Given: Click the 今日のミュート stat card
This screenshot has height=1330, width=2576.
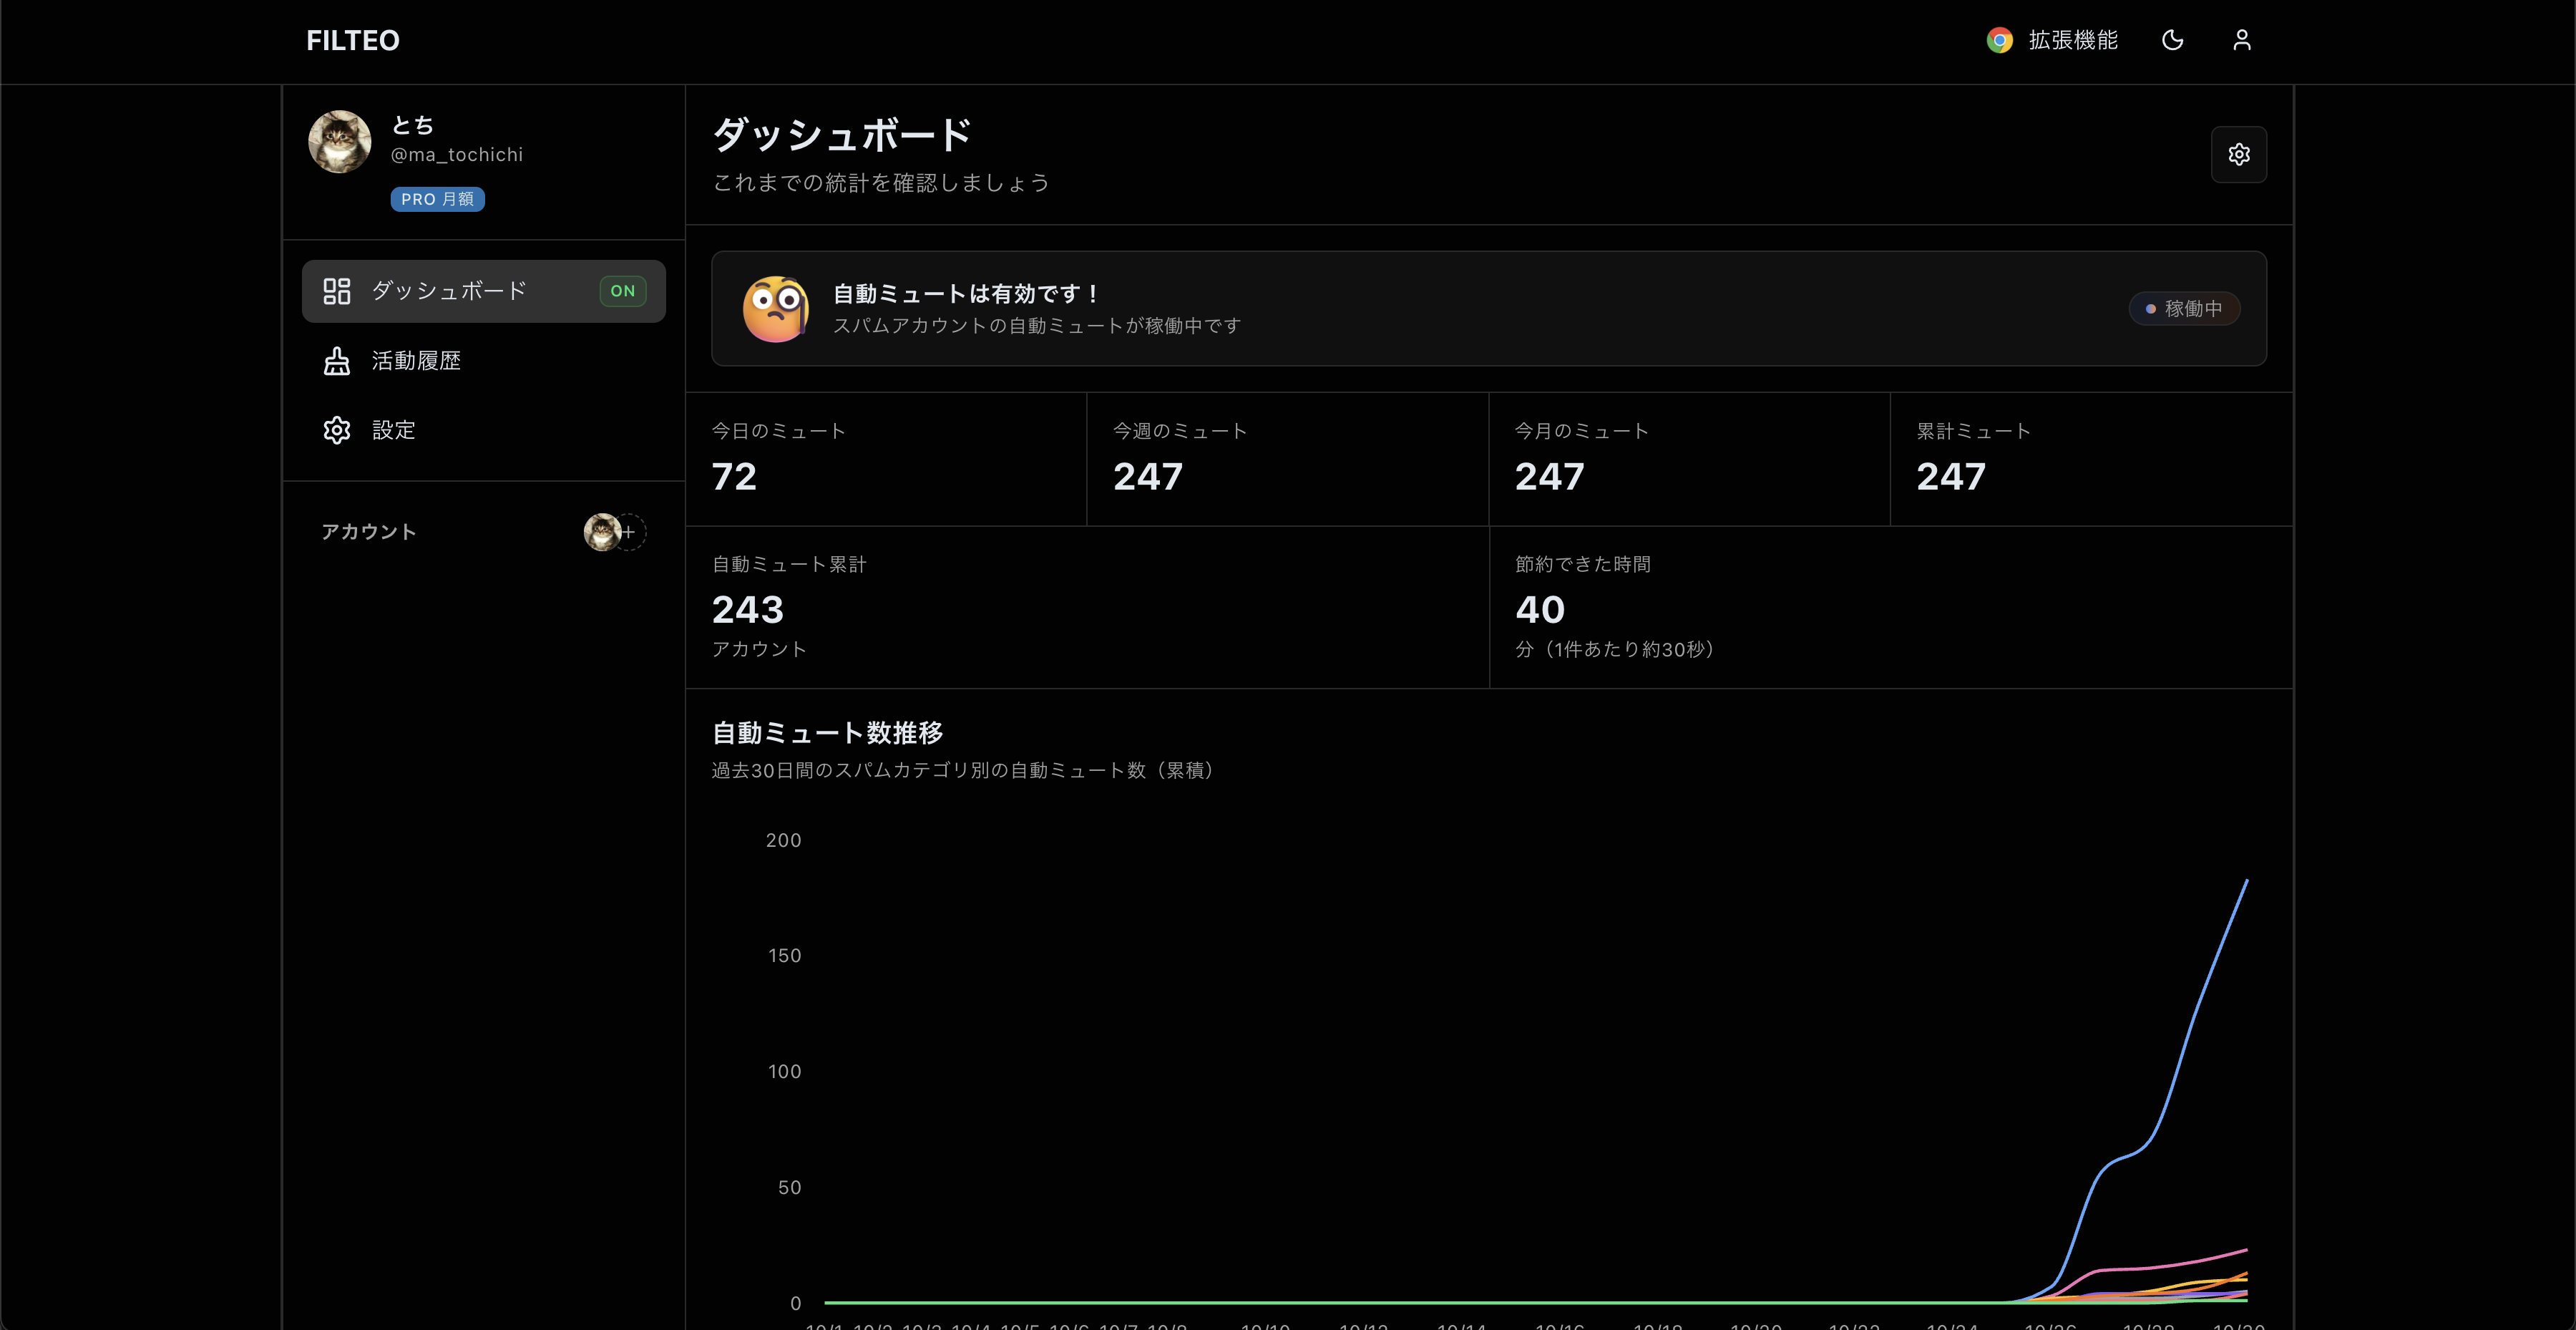Looking at the screenshot, I should 885,458.
